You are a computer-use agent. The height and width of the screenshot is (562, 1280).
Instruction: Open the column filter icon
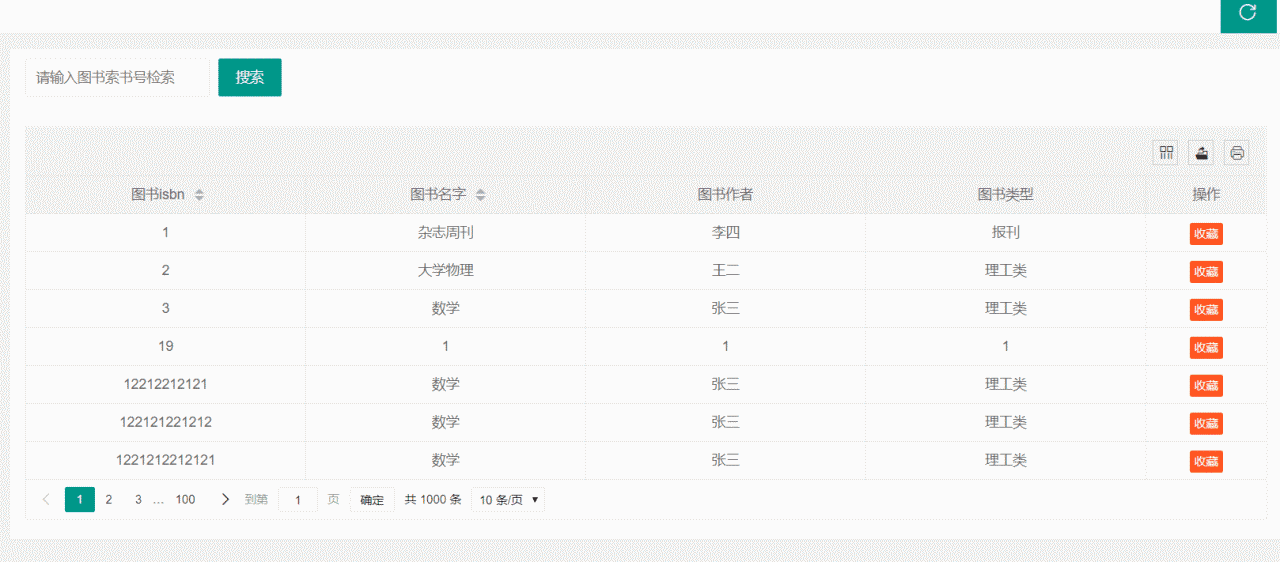point(1166,152)
